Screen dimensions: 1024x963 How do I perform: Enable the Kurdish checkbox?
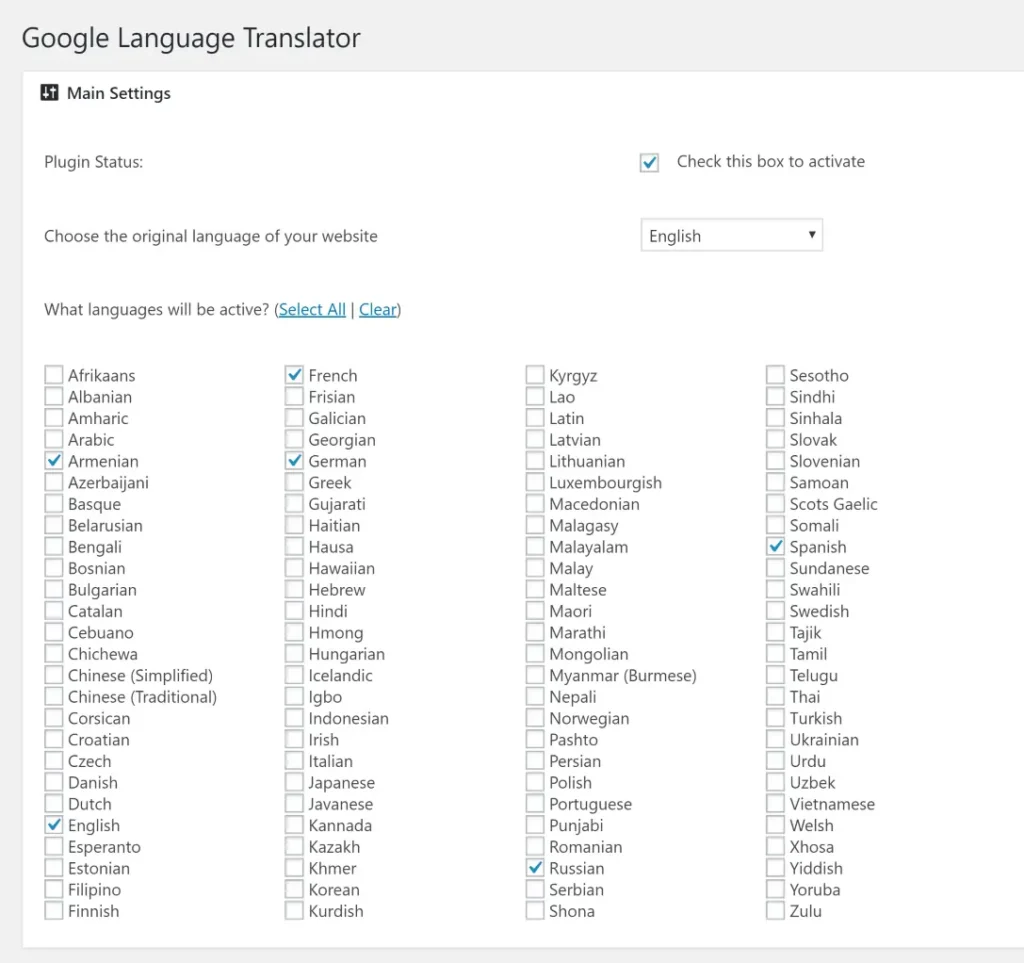coord(295,910)
